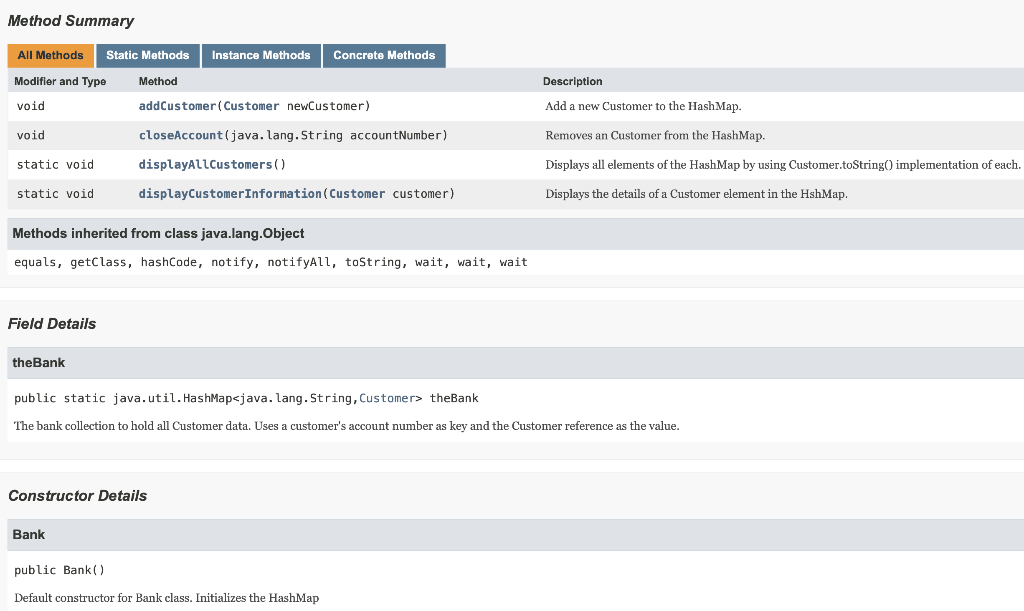
Task: Select the Description column header
Action: tap(573, 81)
